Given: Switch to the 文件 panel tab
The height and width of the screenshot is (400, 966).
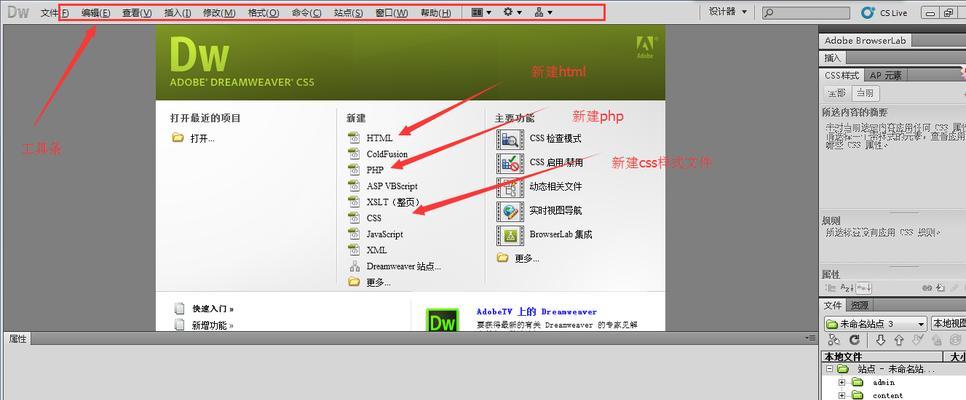Looking at the screenshot, I should pyautogui.click(x=832, y=305).
